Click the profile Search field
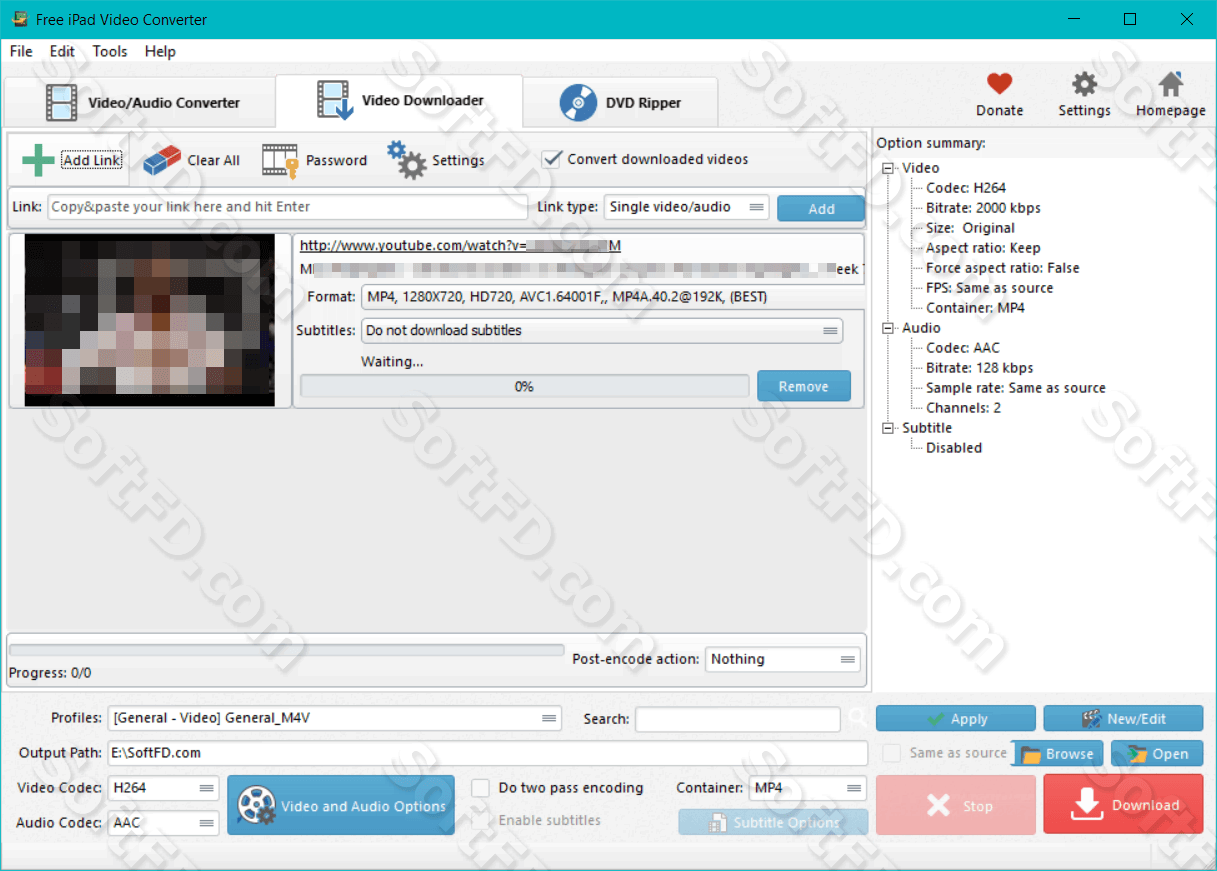Screen dimensions: 1217x871 pos(738,719)
